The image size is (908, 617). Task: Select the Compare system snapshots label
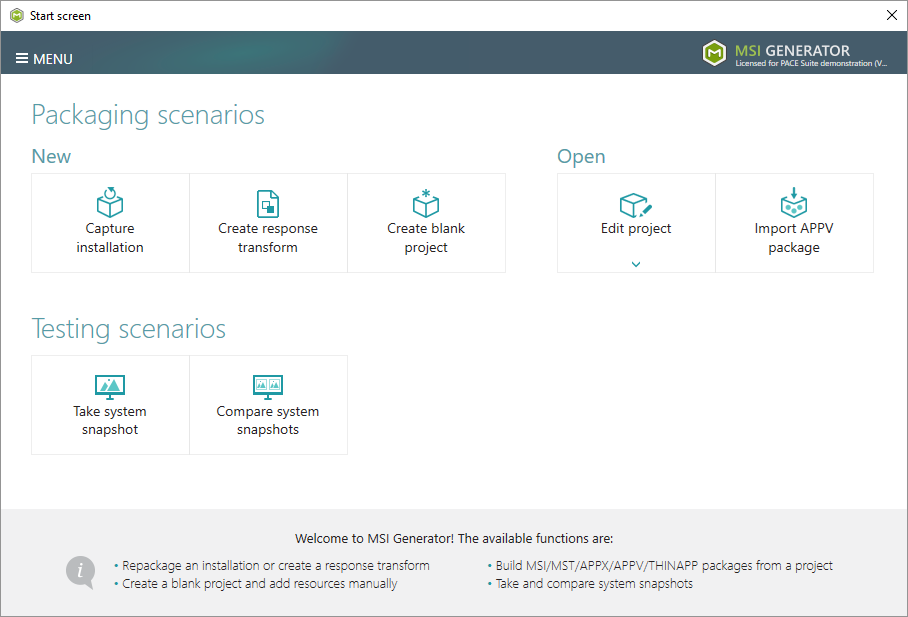pyautogui.click(x=268, y=420)
